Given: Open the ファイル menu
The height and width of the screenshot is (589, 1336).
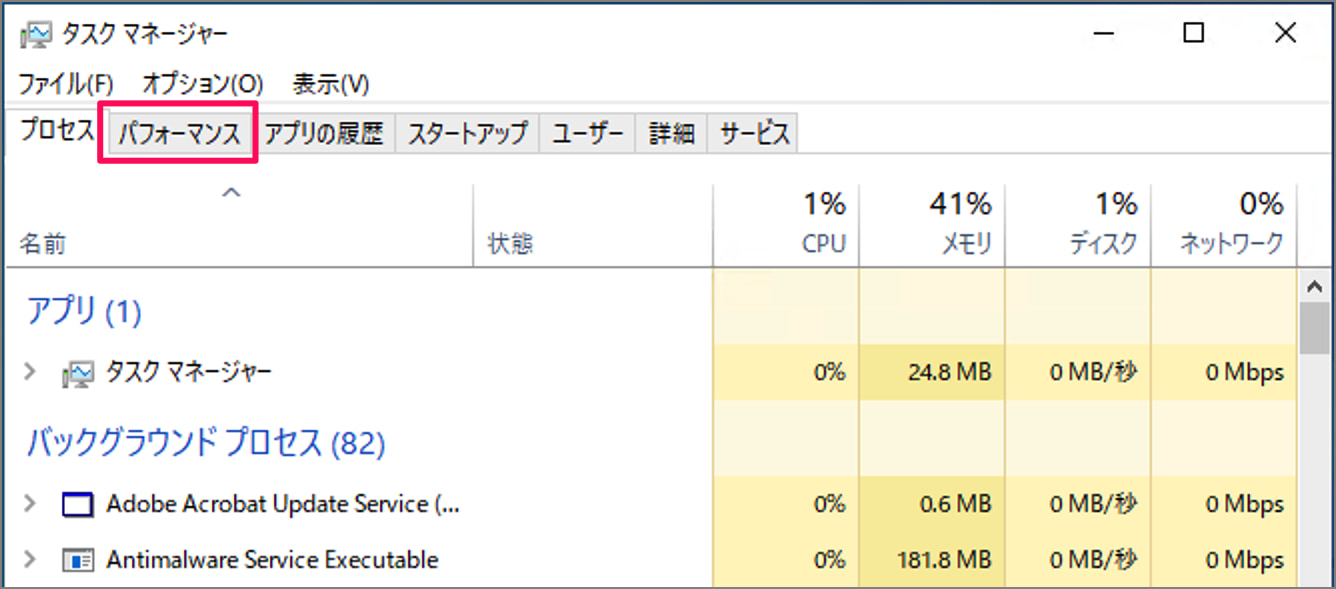Looking at the screenshot, I should click(x=63, y=84).
